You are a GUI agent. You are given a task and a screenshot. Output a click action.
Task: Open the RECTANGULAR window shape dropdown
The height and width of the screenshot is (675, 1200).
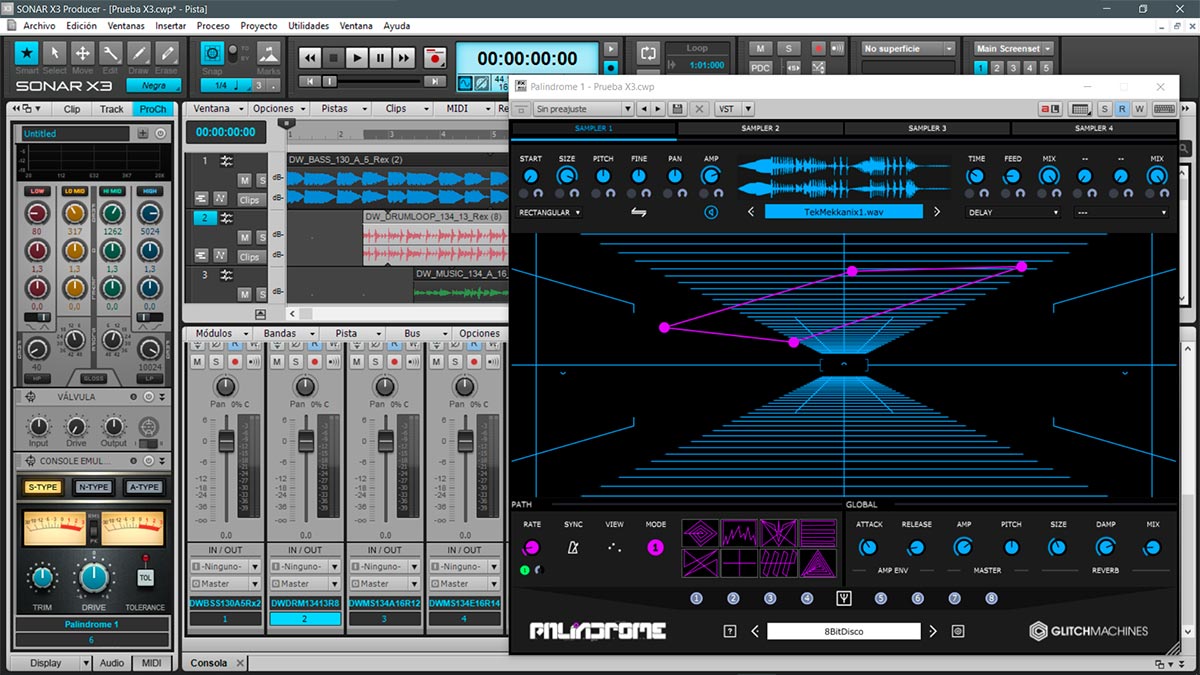coord(551,212)
